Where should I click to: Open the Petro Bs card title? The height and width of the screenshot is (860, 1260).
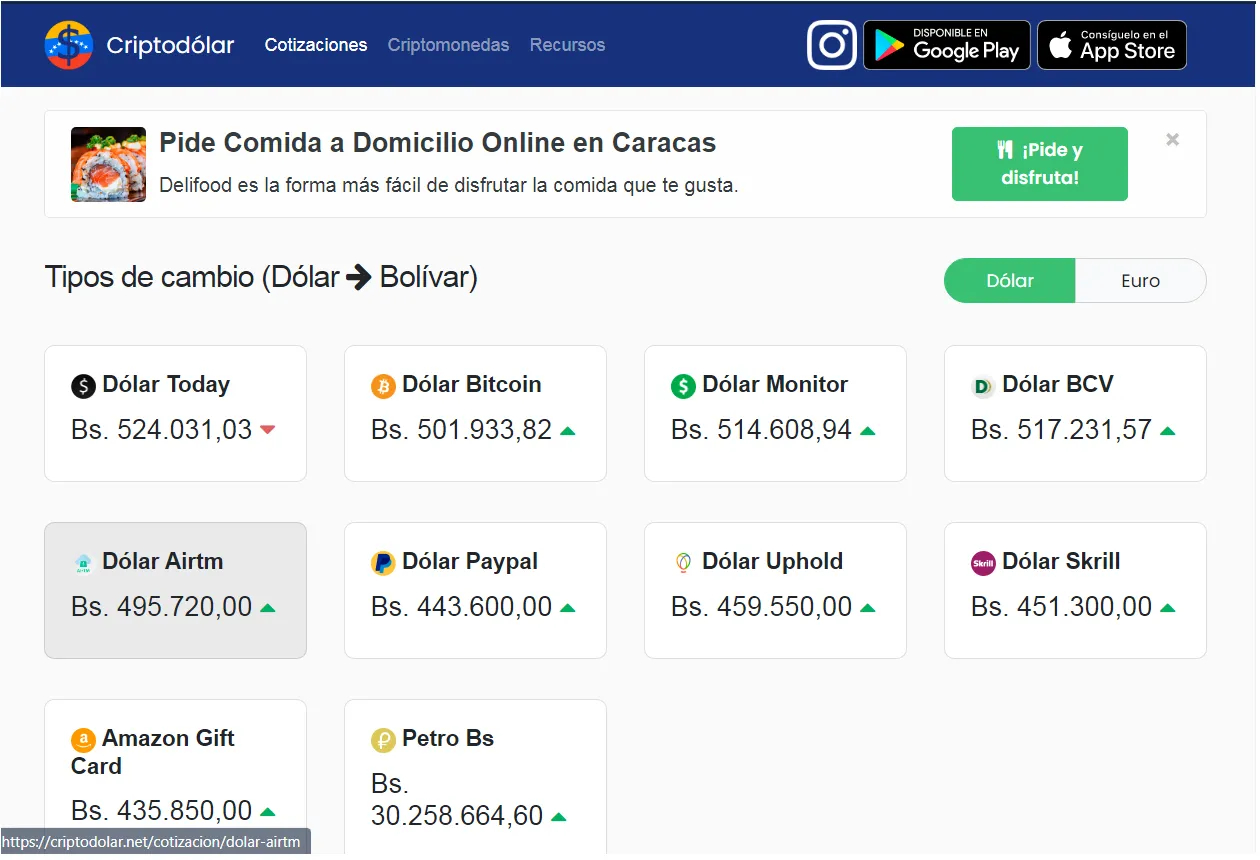pos(448,739)
